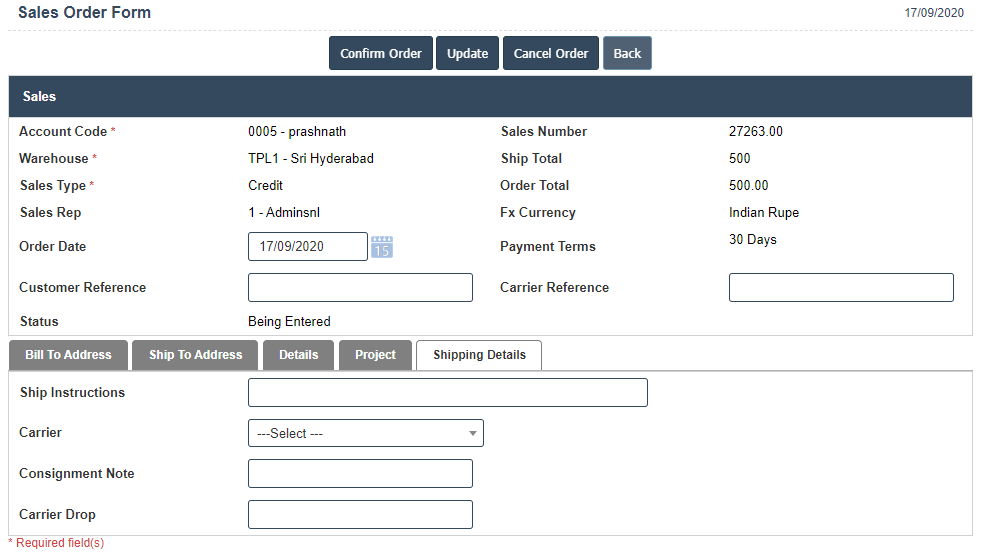Click inside the Order Date text field
The width and height of the screenshot is (990, 557).
point(307,247)
